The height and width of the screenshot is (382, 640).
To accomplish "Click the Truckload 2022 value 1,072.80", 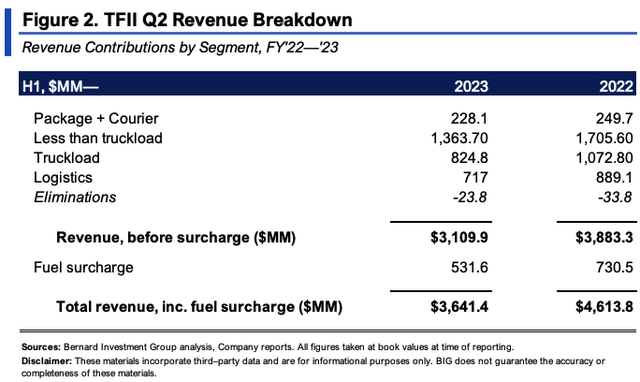I will [x=604, y=158].
